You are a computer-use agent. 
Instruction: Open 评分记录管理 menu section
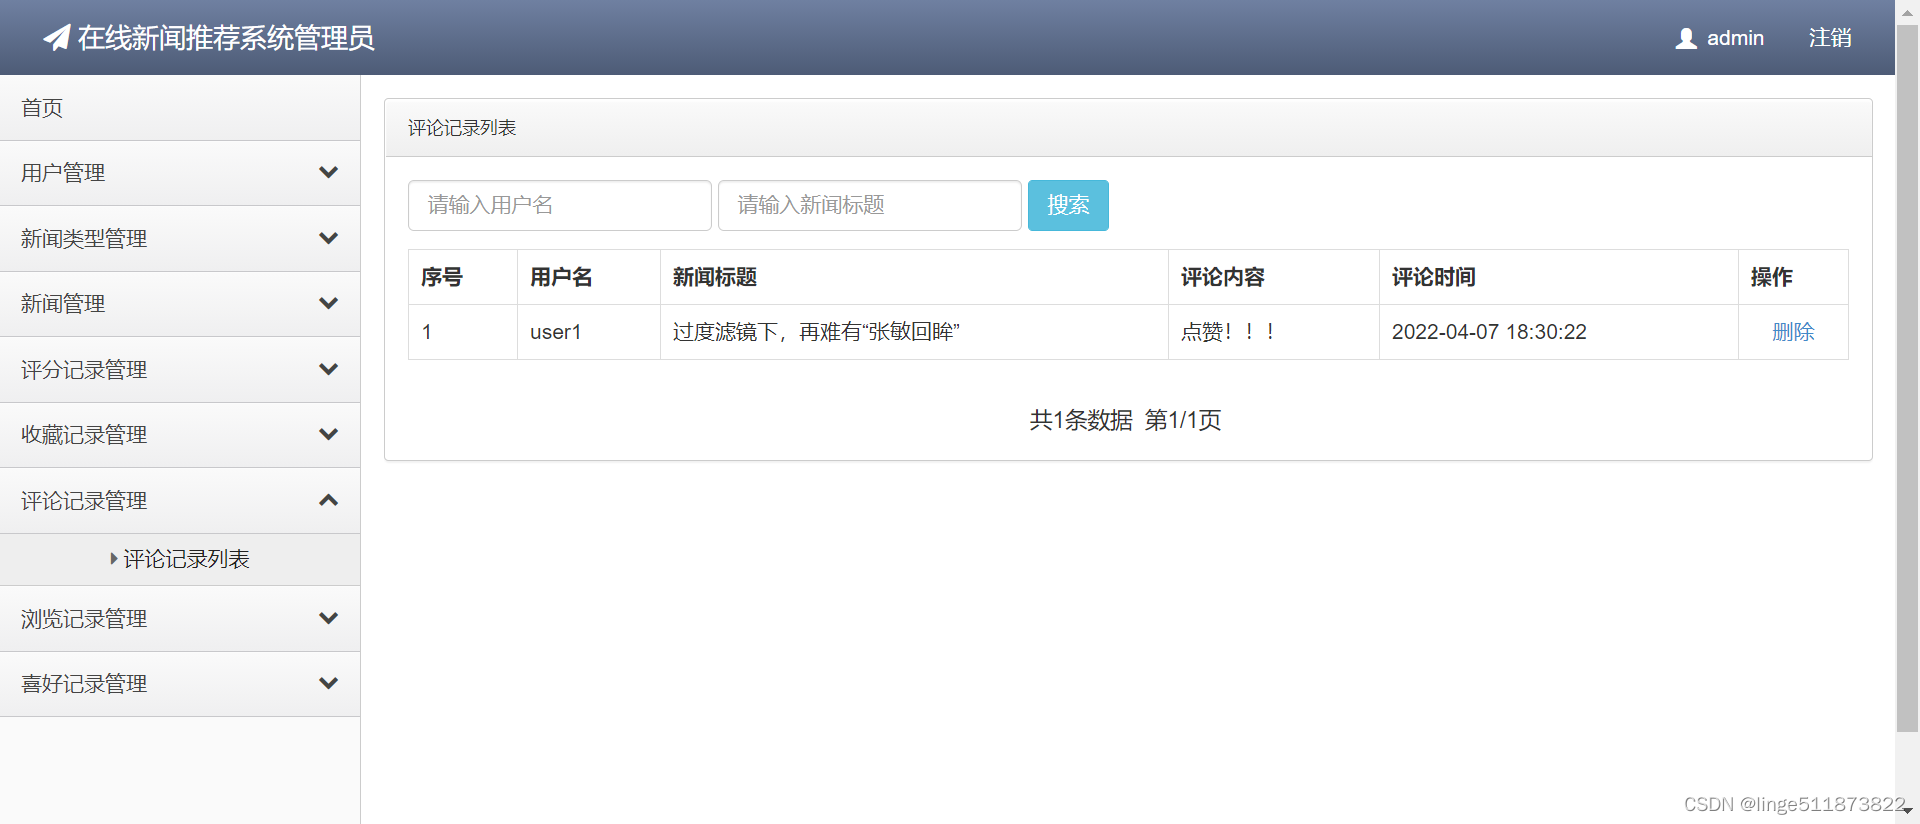(x=180, y=370)
